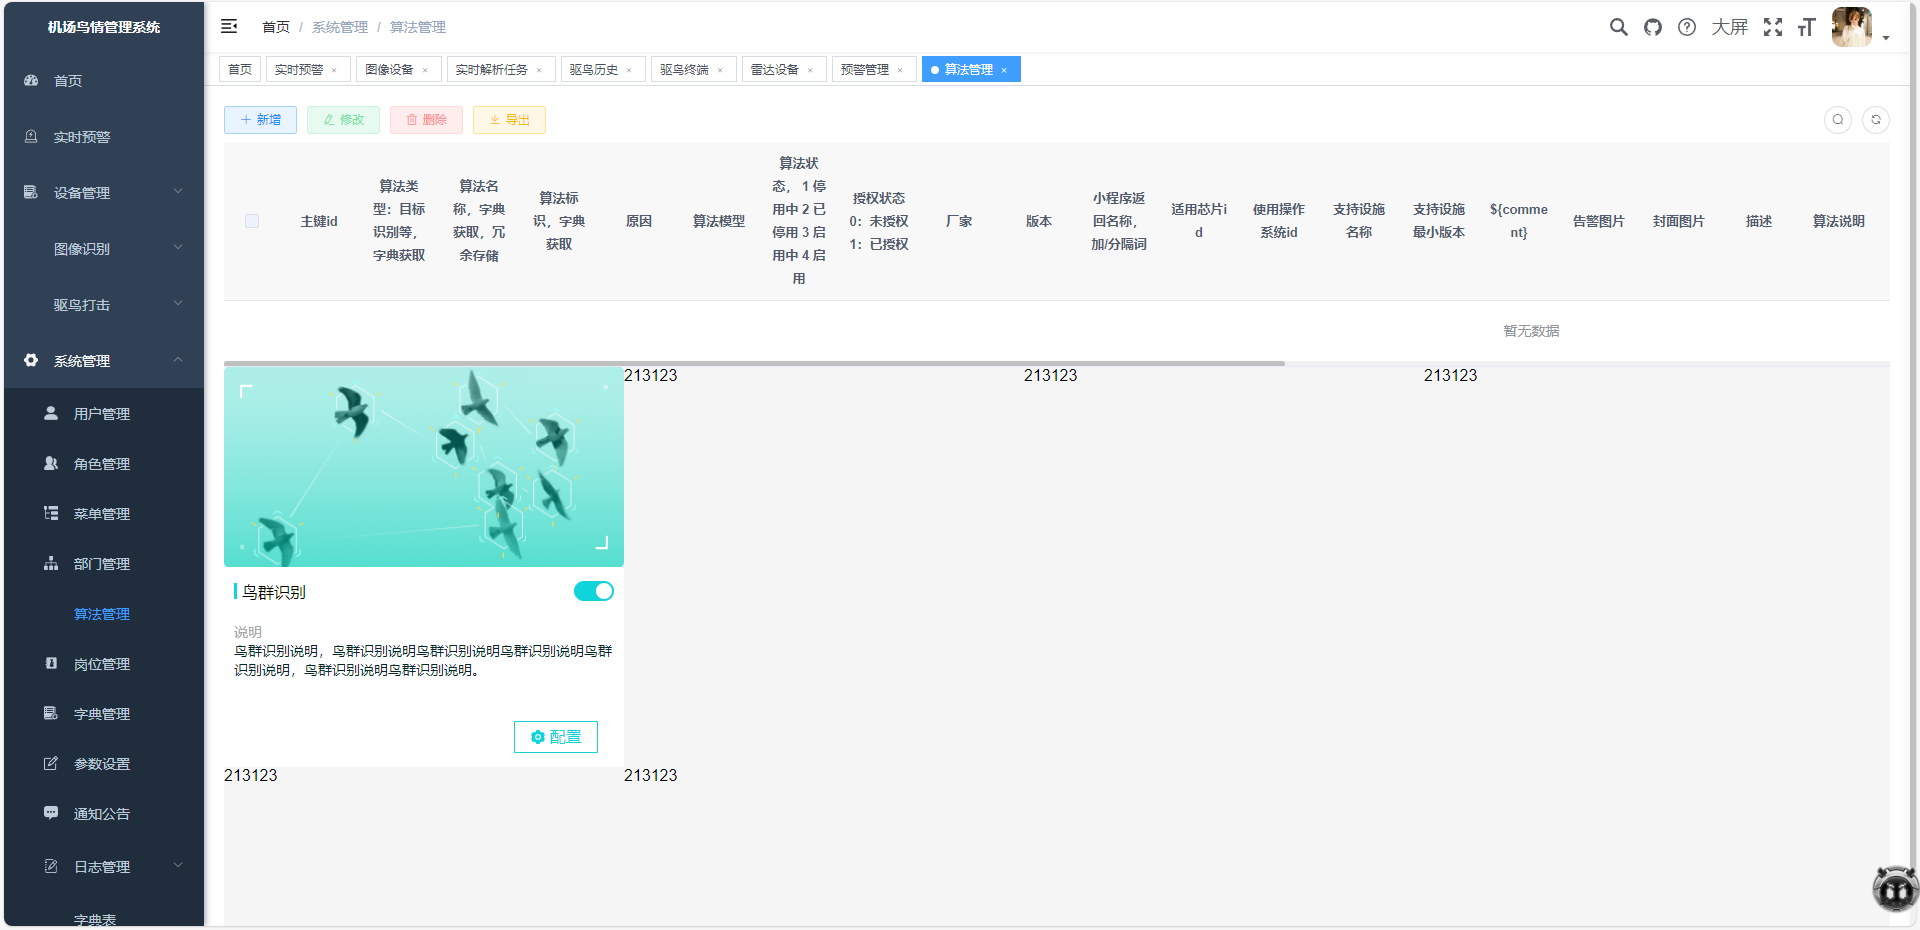Toggle the table search bar with round magnifier
1920x930 pixels.
click(x=1838, y=120)
